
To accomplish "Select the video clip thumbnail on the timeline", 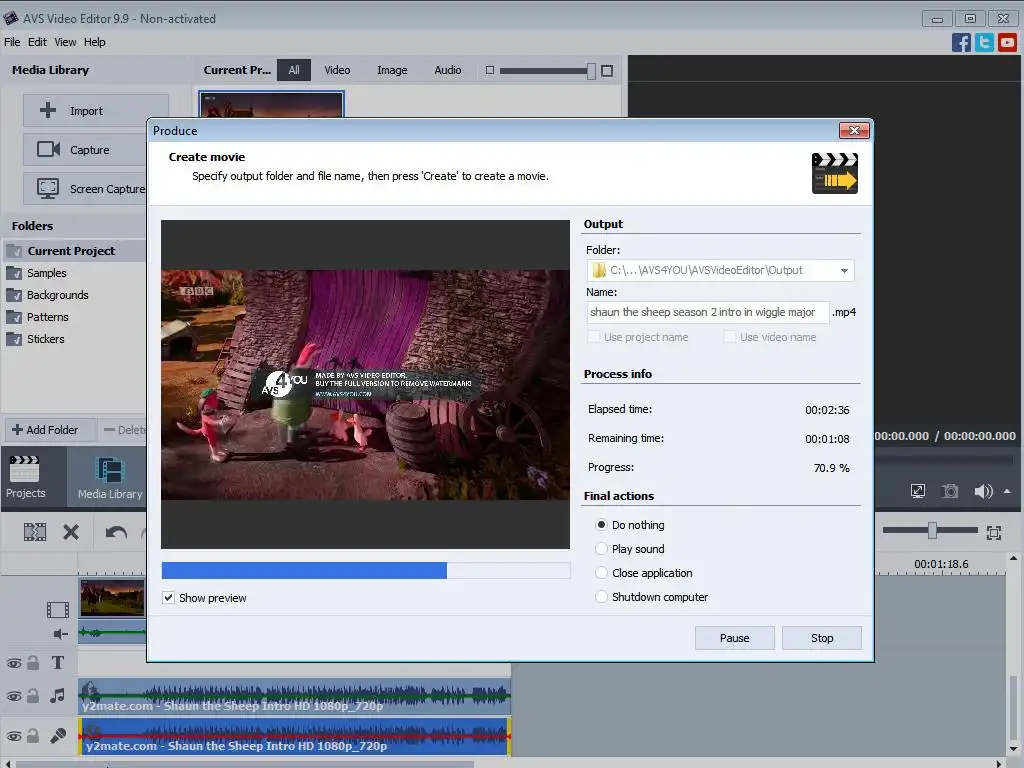I will coord(112,597).
